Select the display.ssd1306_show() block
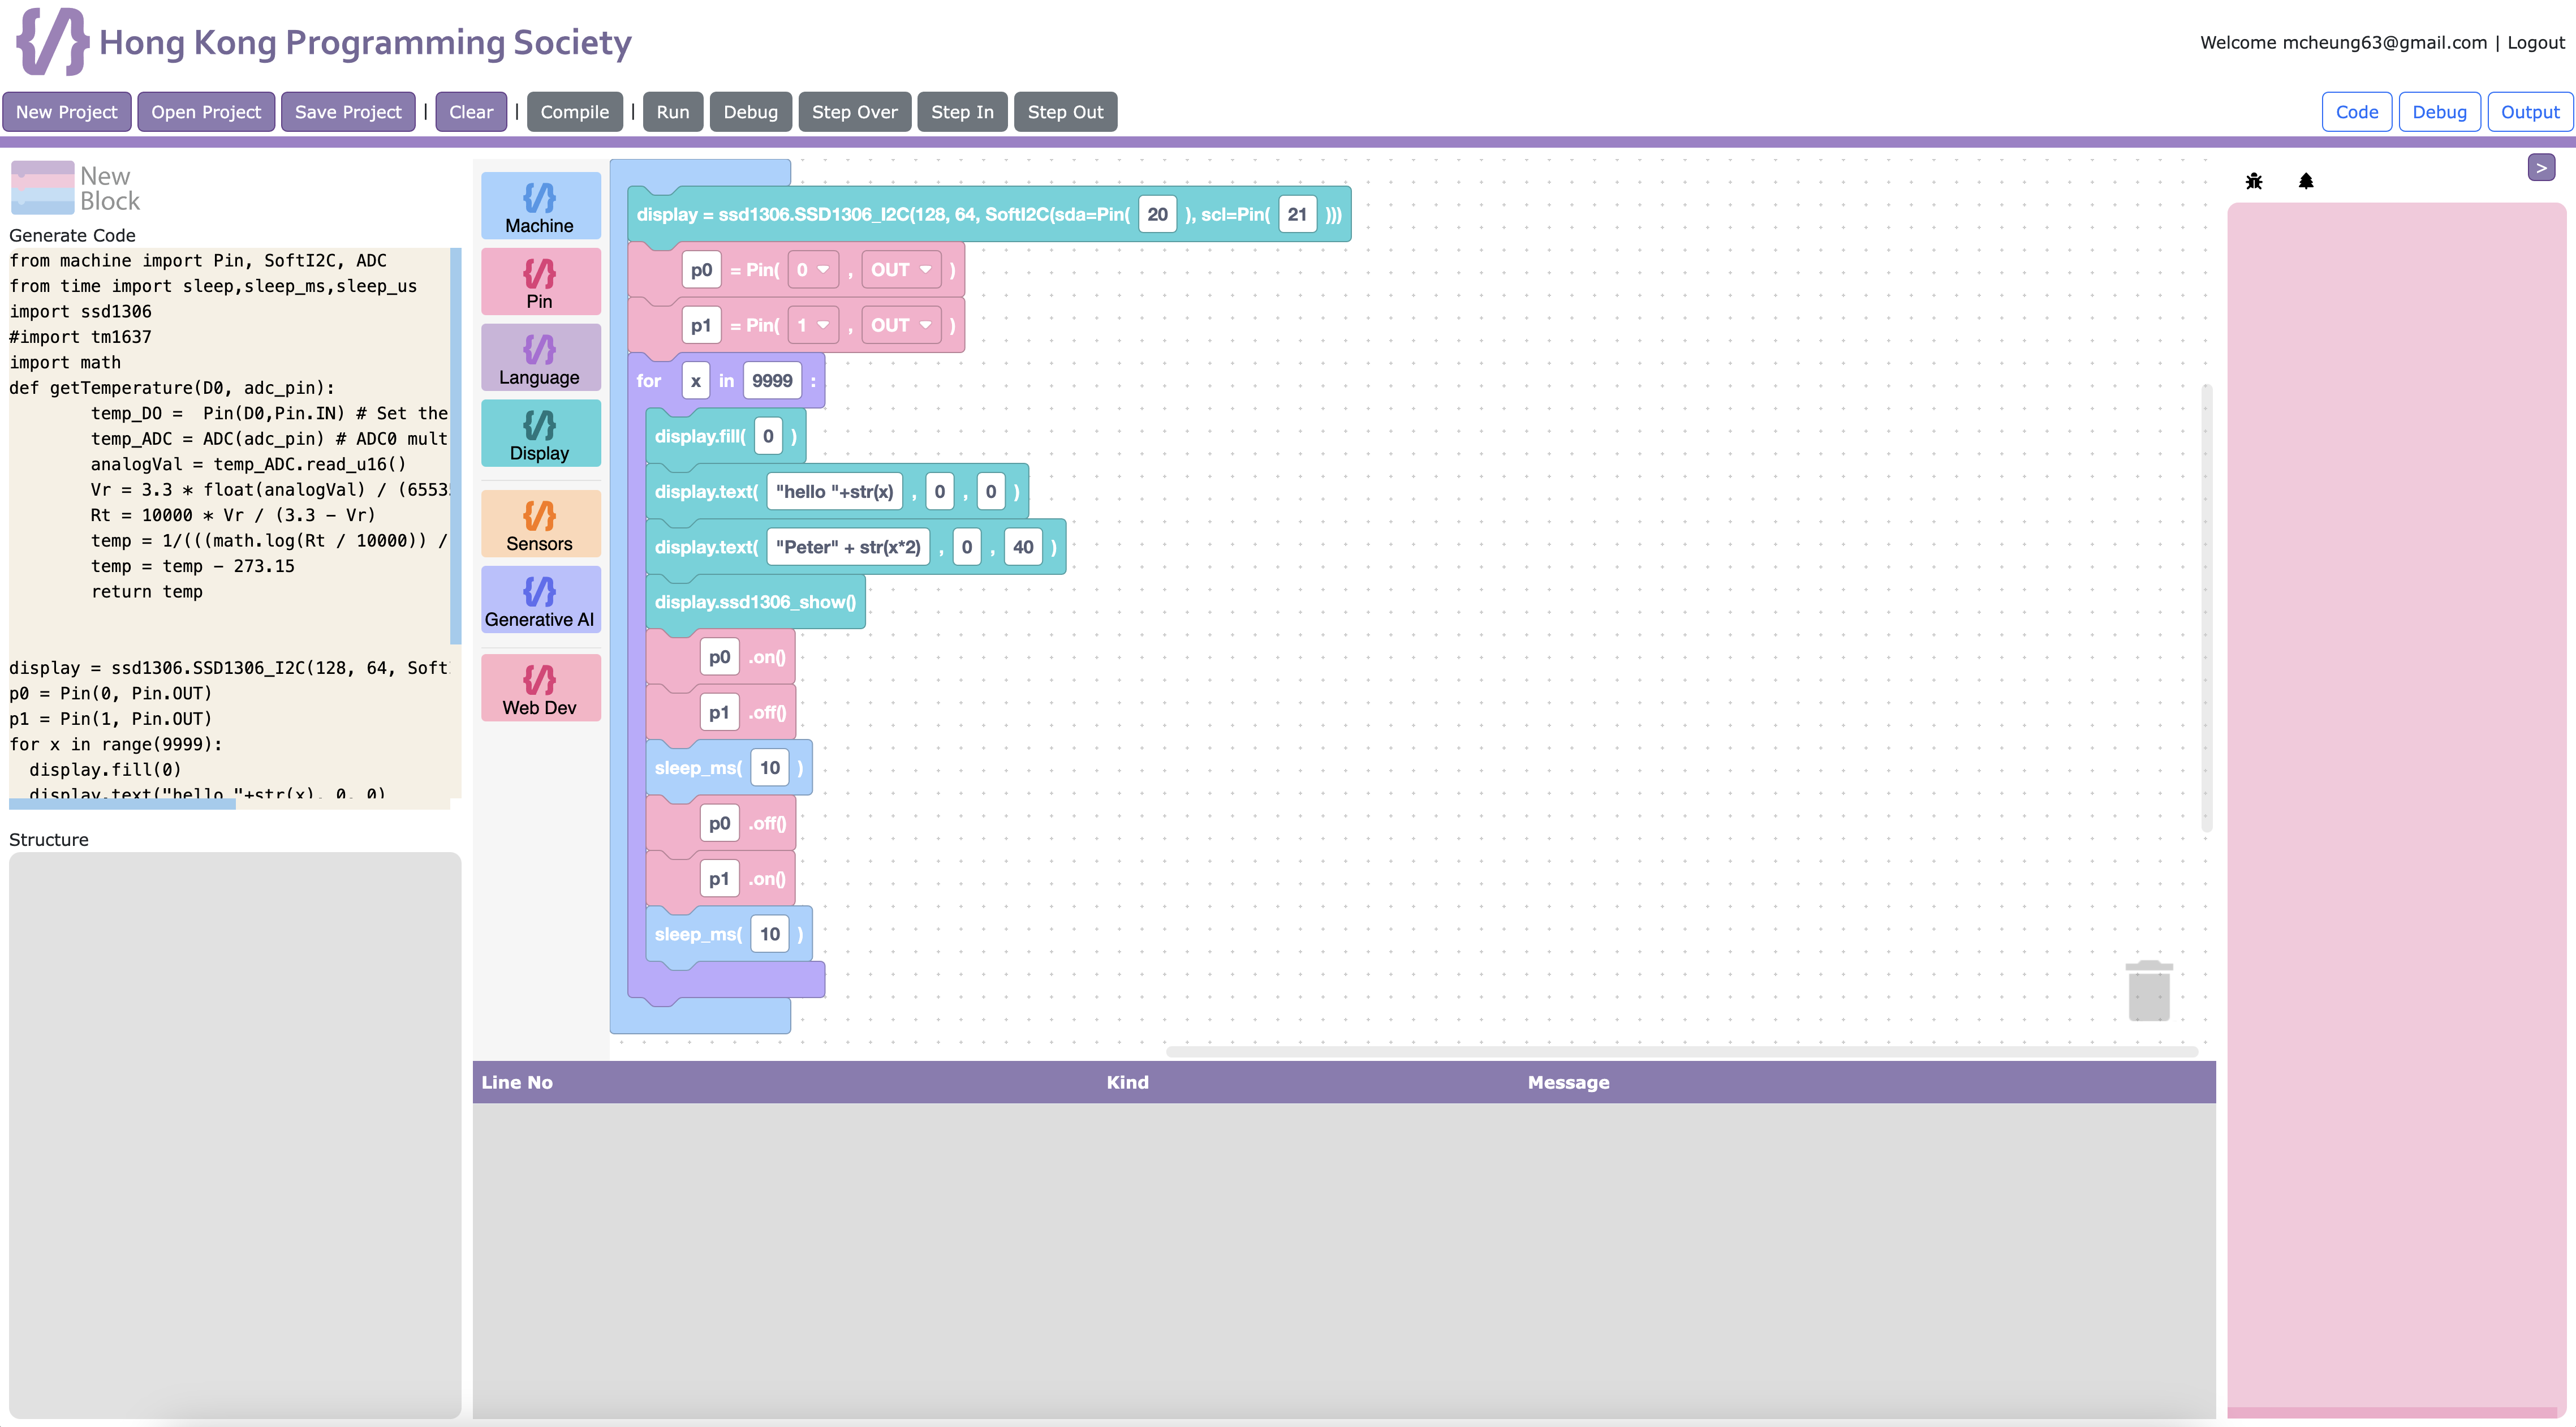Viewport: 2576px width, 1427px height. (755, 602)
